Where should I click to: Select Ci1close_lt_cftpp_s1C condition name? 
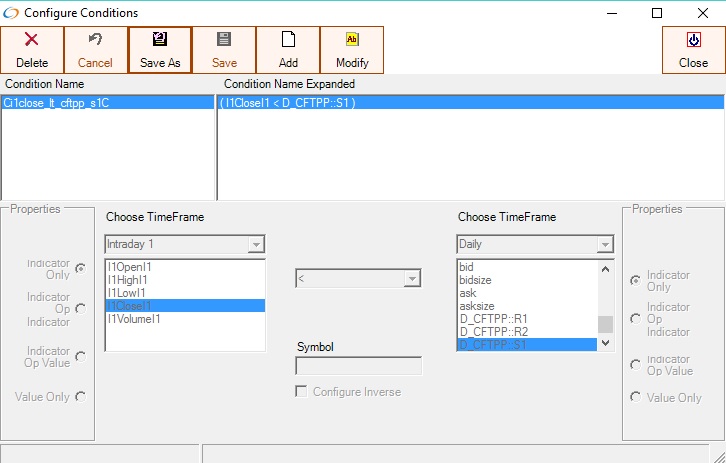pyautogui.click(x=56, y=102)
